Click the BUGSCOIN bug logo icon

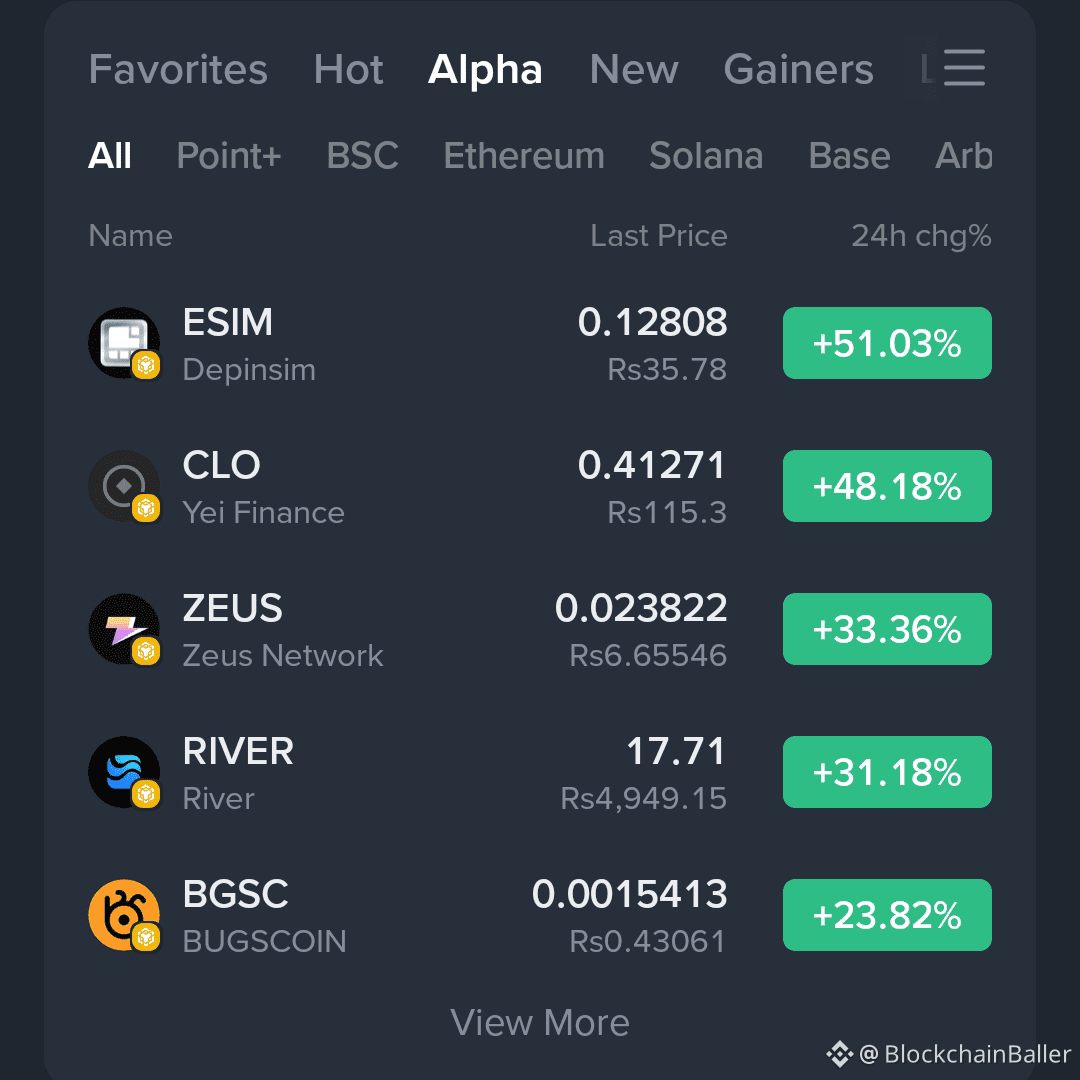click(x=124, y=915)
